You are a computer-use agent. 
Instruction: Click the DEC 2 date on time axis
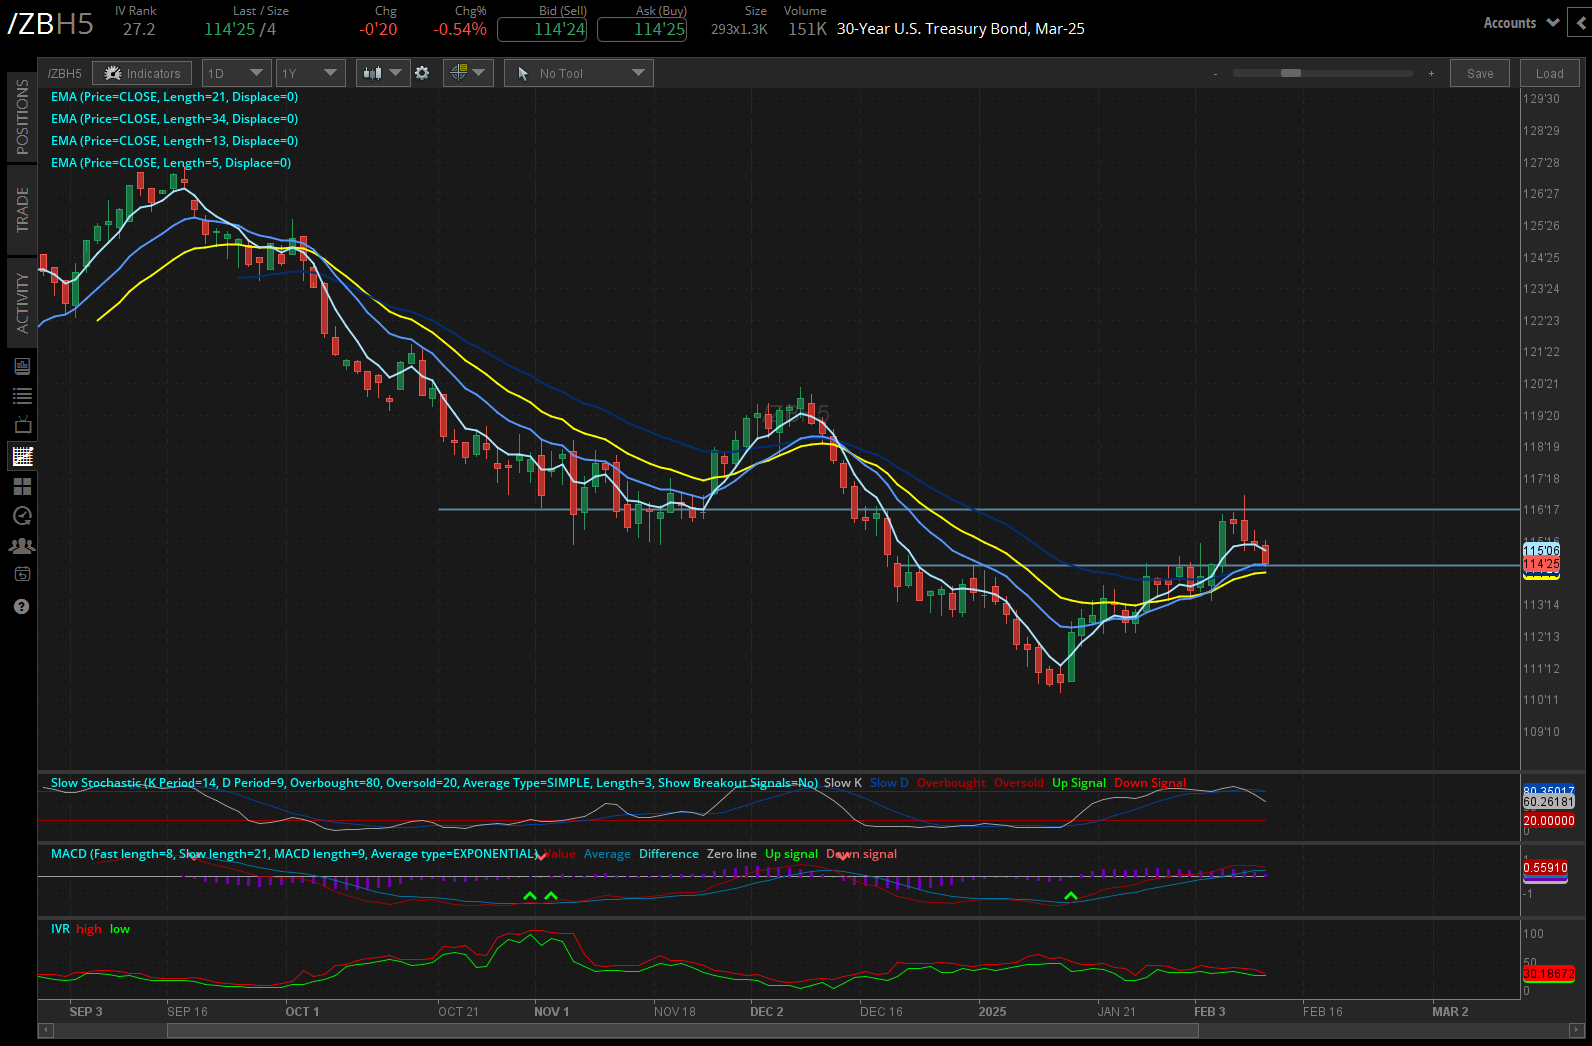pyautogui.click(x=767, y=1012)
